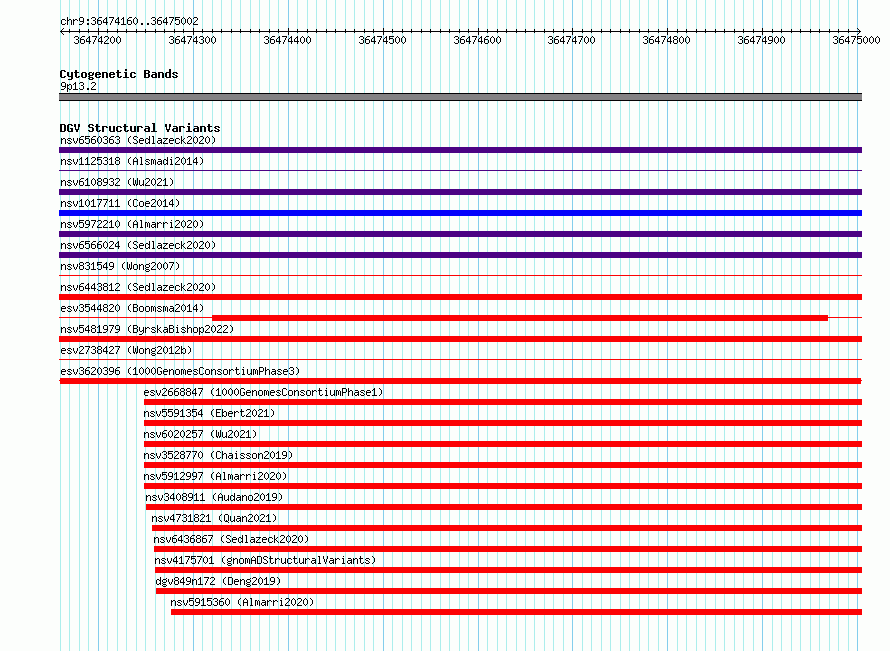Click the 9p13.2 band label
Screen dimensions: 890x651
click(78, 86)
